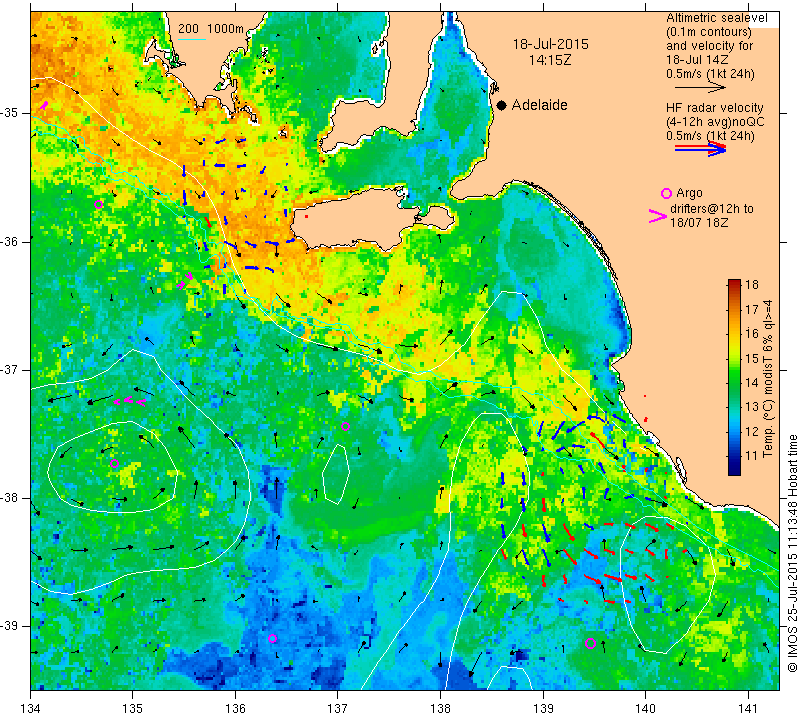800x720 pixels.
Task: Click the 11 value on temperature scale
Action: (x=752, y=456)
